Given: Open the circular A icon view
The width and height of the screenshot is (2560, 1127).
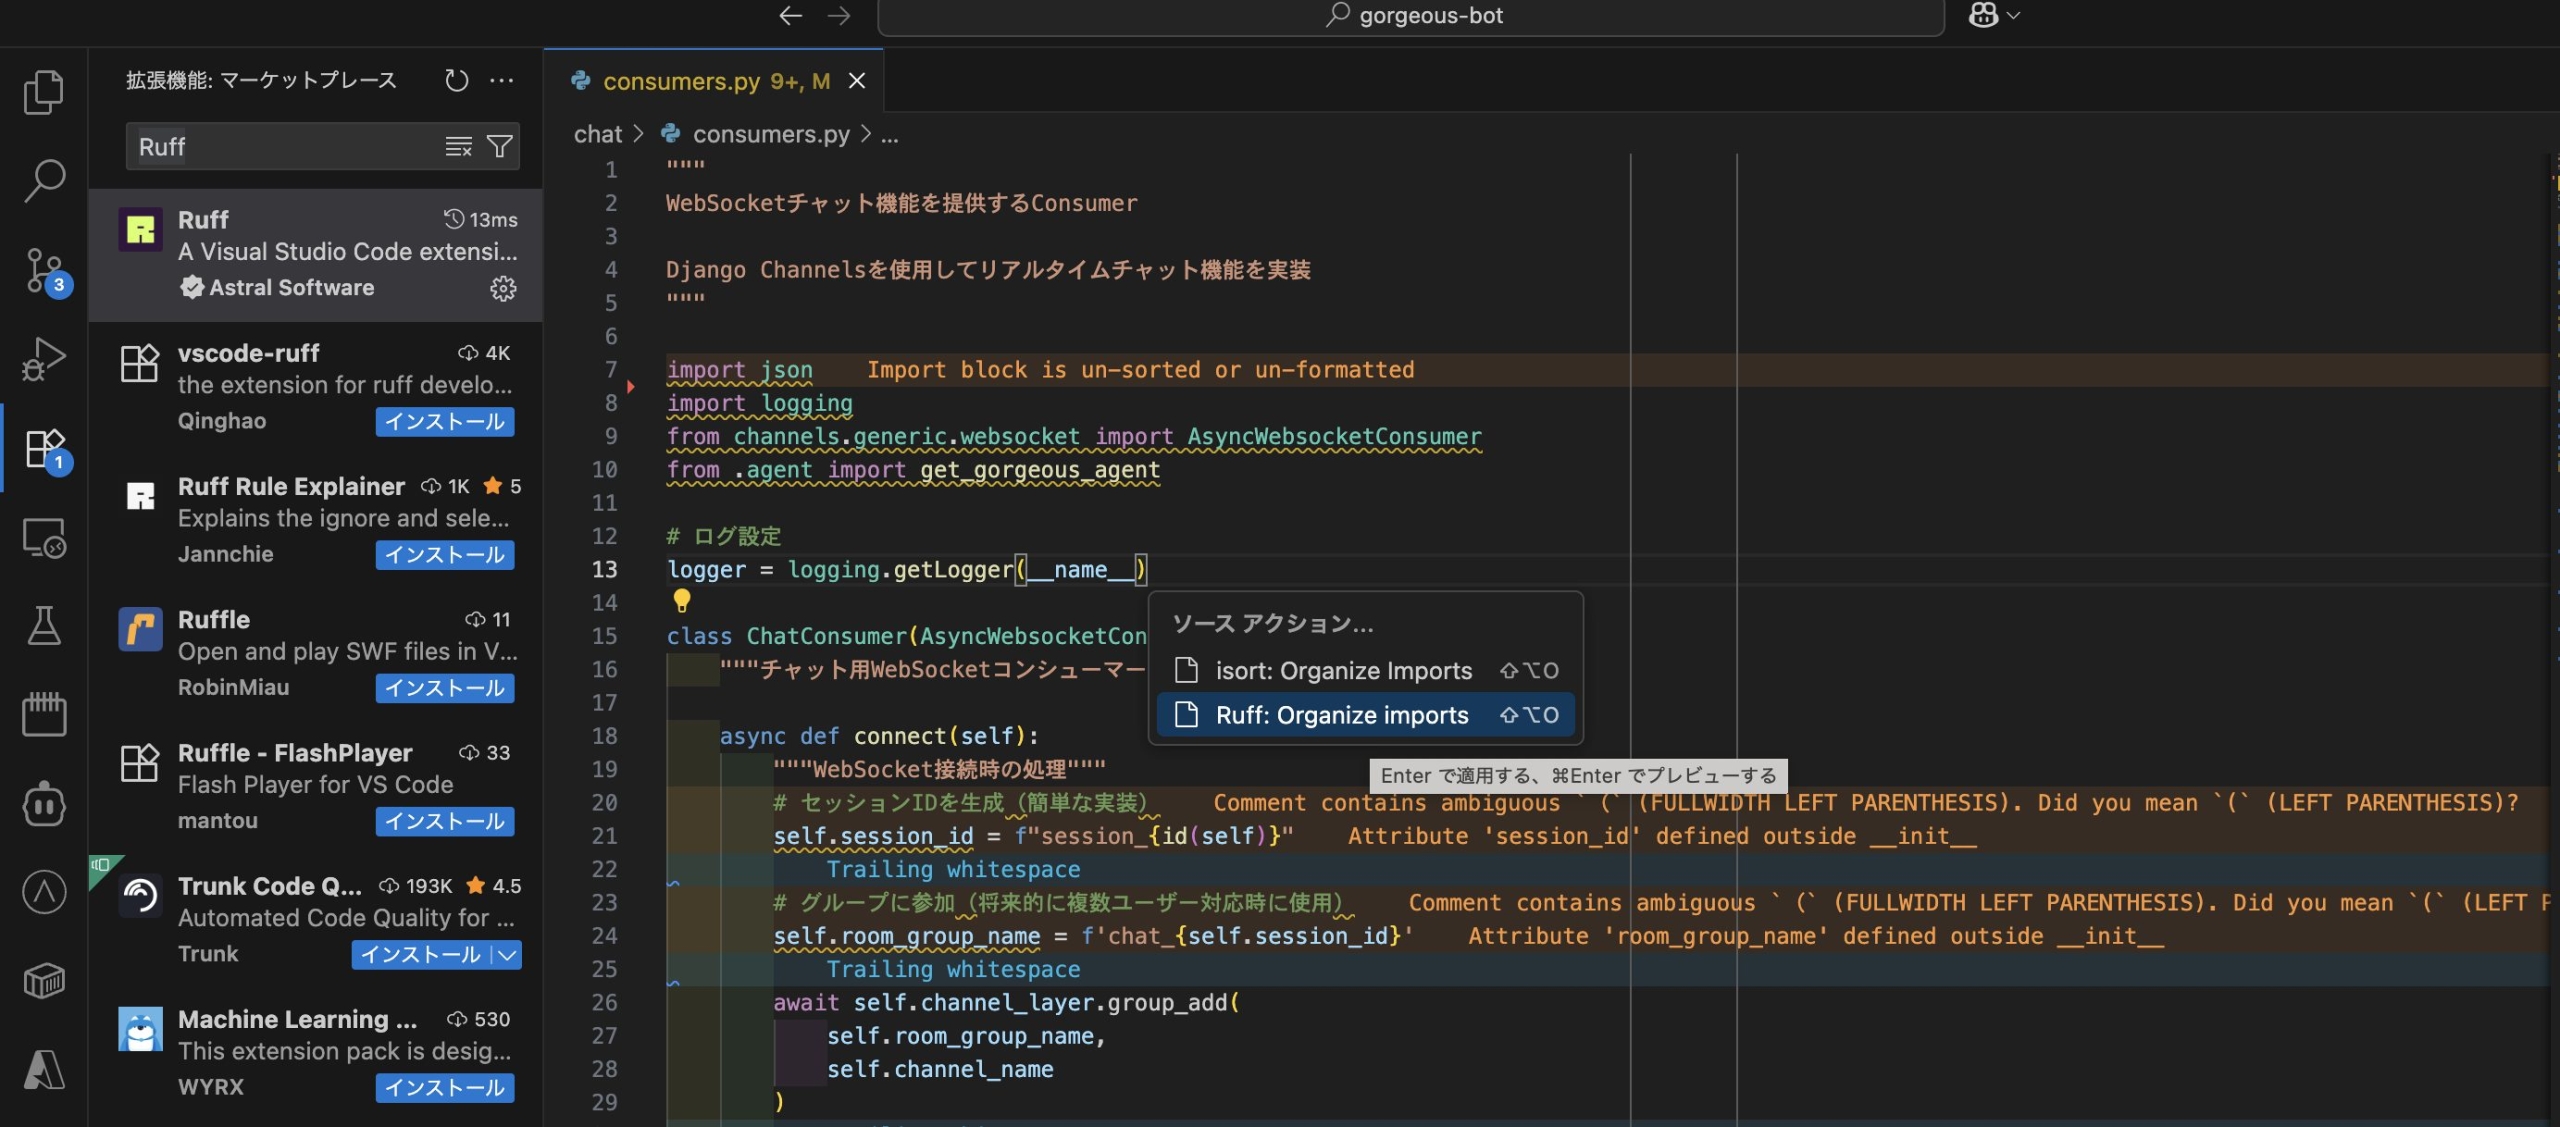Looking at the screenshot, I should tap(44, 892).
